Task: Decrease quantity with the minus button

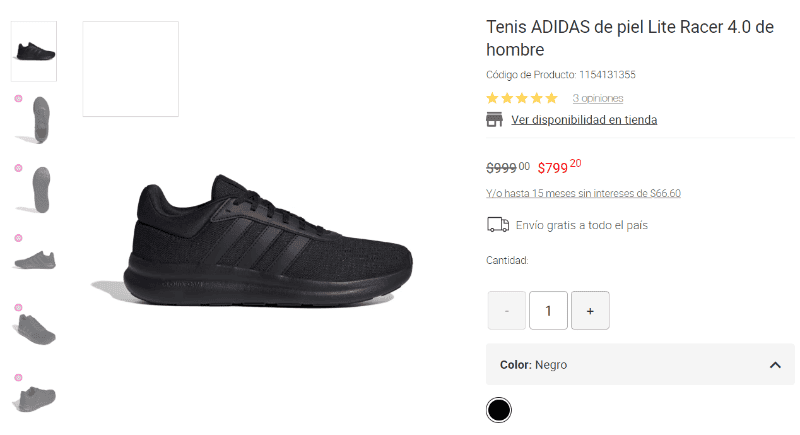Action: pos(507,311)
